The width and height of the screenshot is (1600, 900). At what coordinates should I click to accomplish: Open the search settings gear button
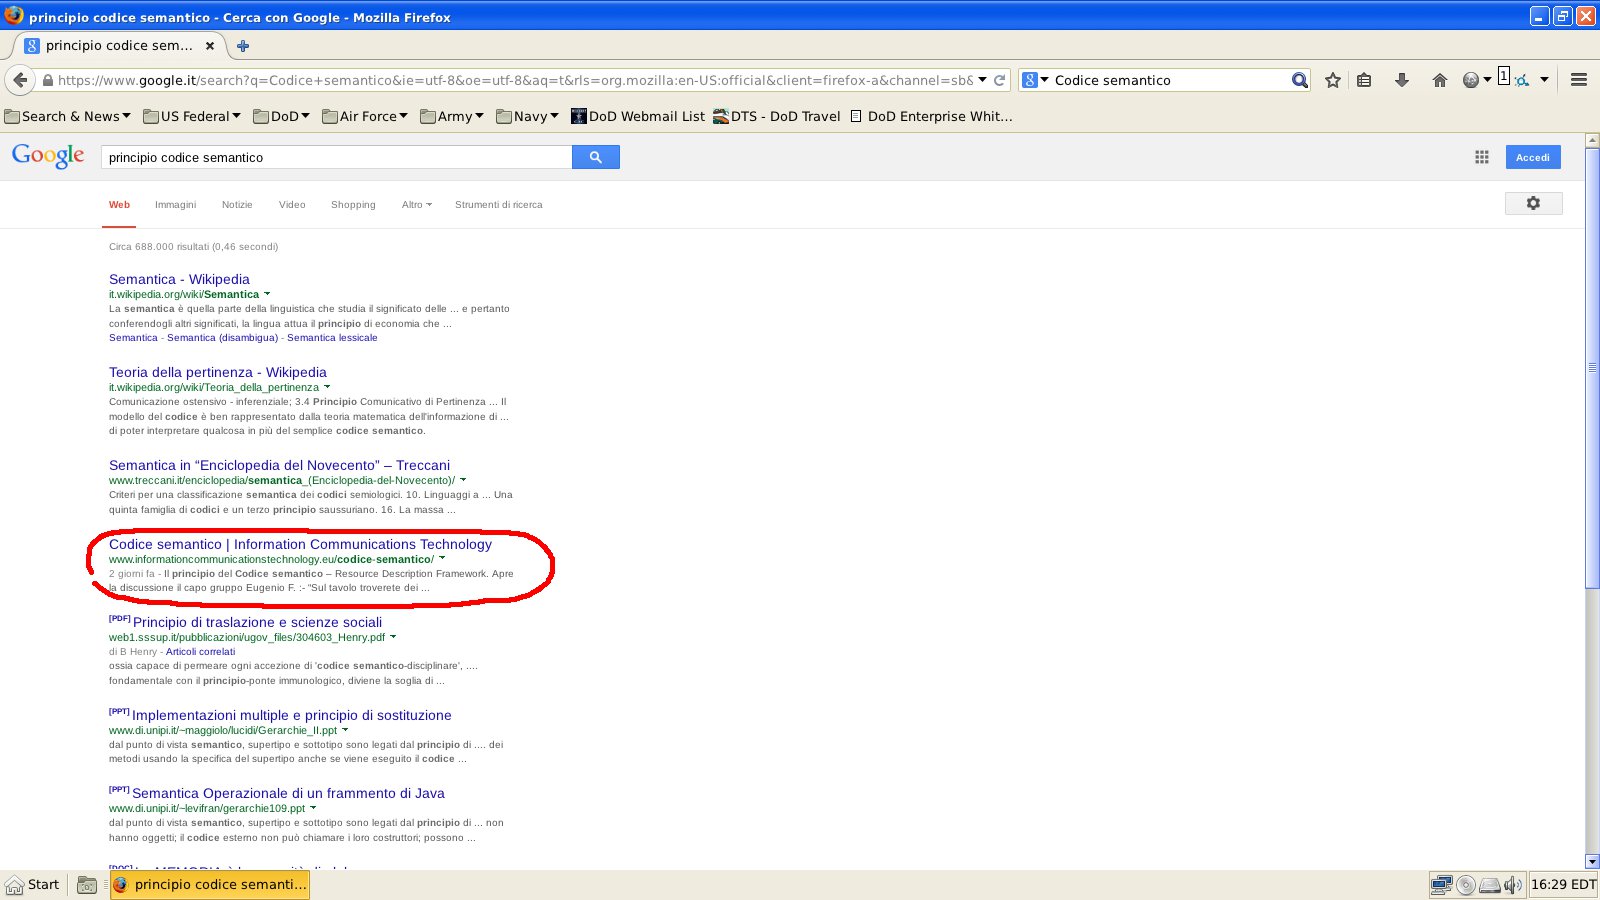tap(1533, 203)
